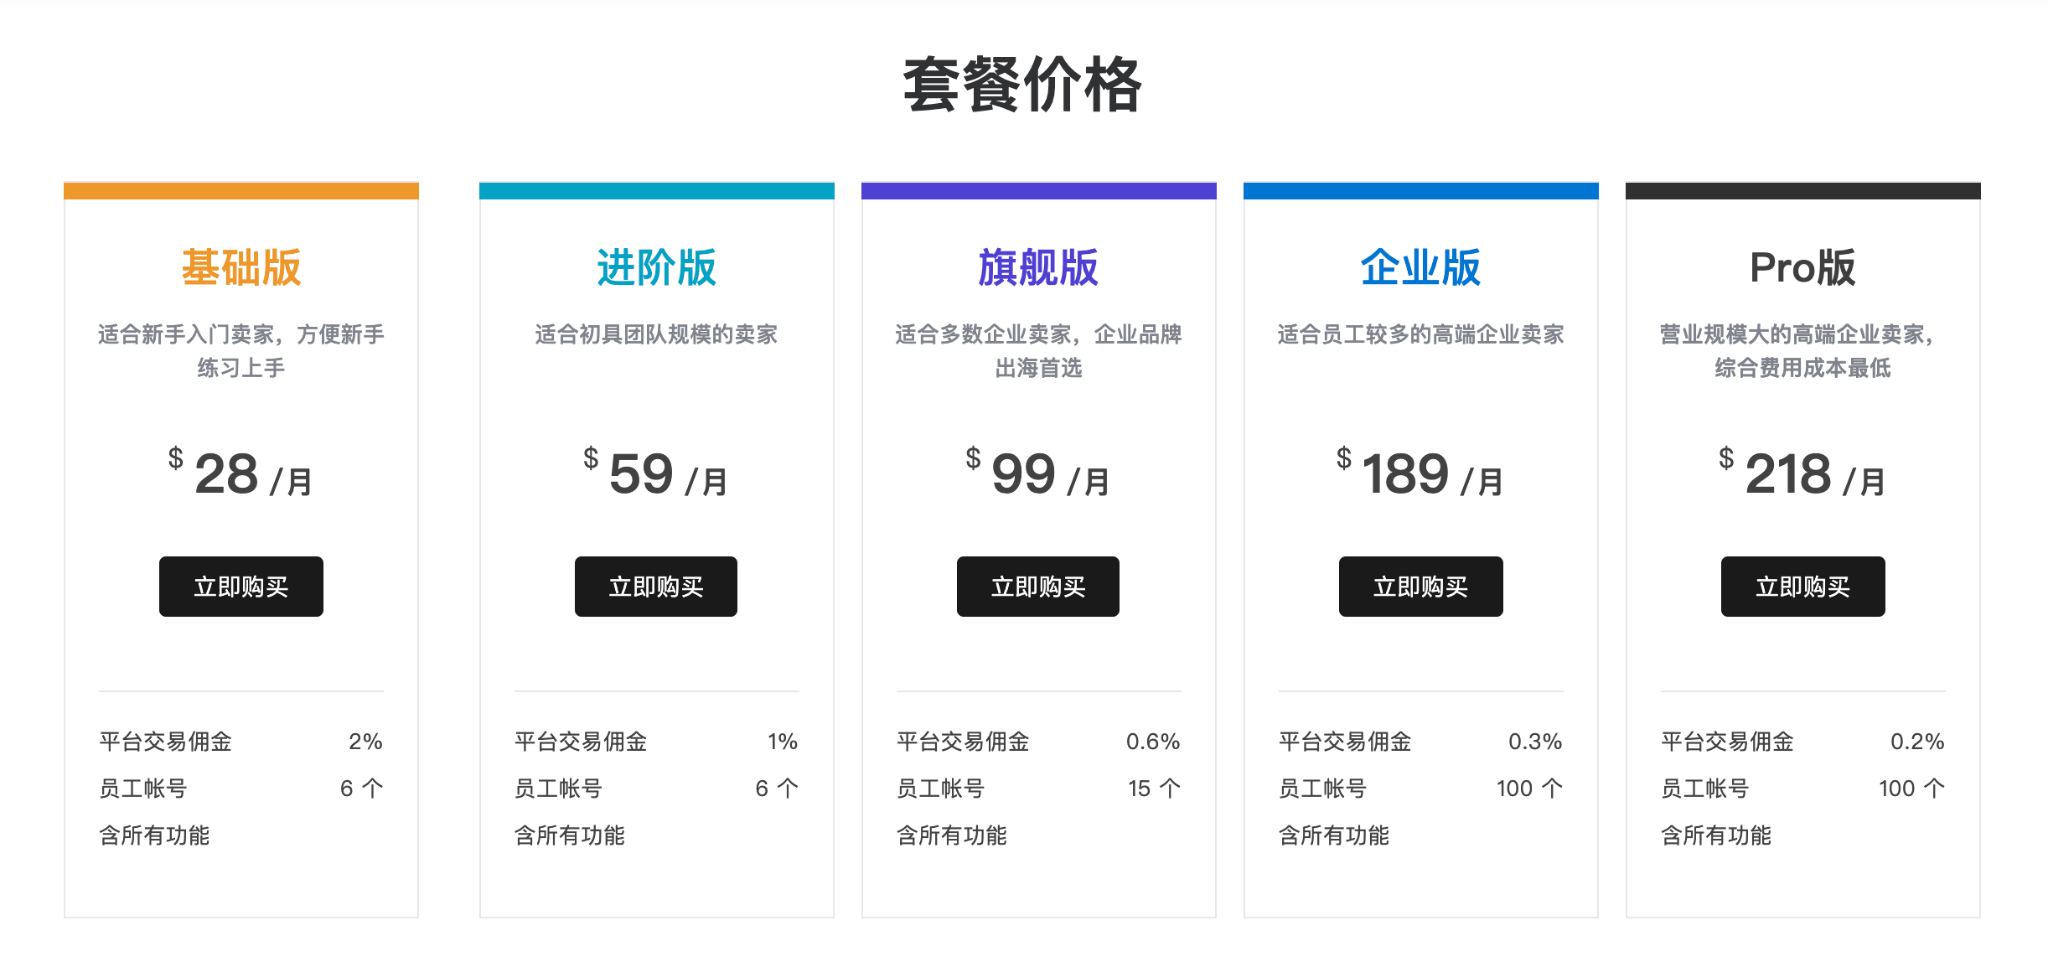Click 立即购买 button on Pro版 plan
Screen dimensions: 2048x955
point(1802,587)
